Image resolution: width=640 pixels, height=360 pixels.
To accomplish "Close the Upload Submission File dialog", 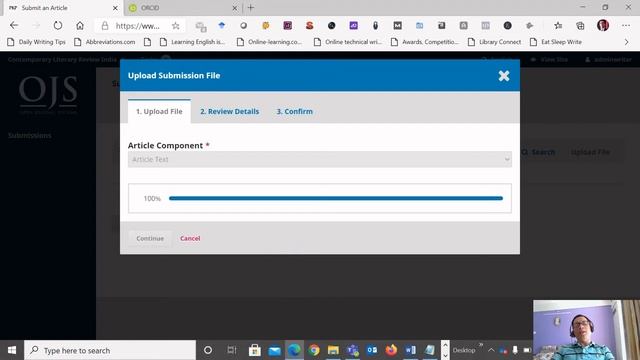I will tap(504, 76).
